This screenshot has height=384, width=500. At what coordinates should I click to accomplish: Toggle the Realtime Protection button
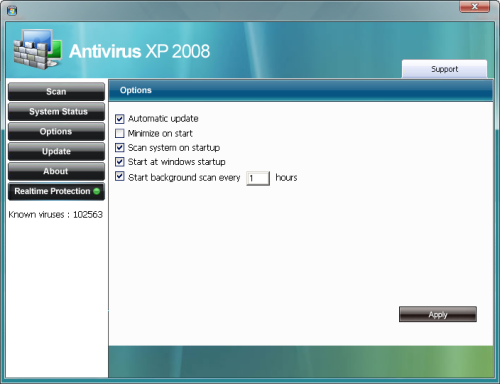(x=56, y=191)
